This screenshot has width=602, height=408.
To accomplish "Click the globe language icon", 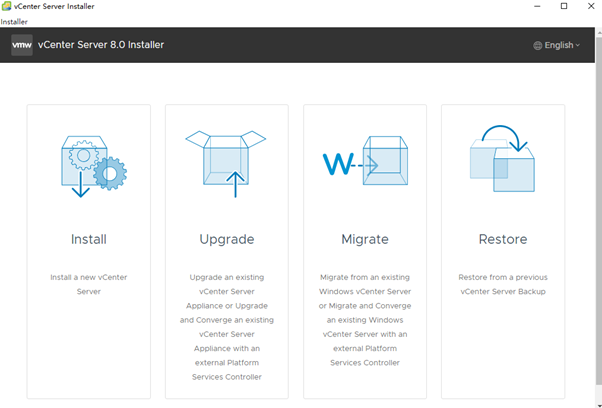I will (x=538, y=45).
